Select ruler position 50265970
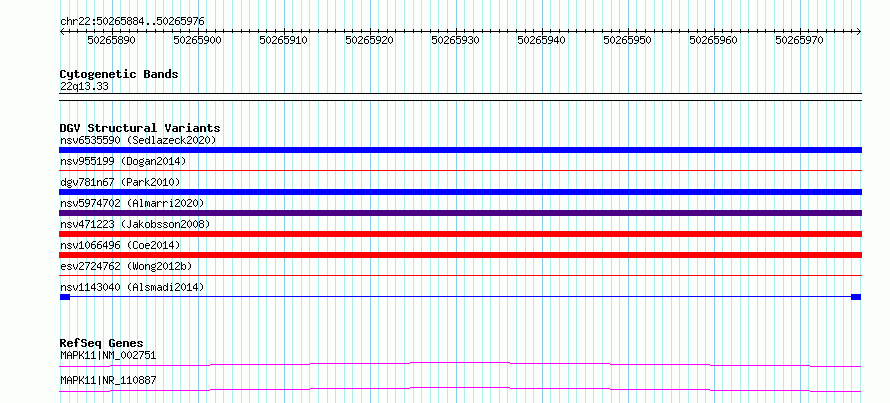Screen dimensions: 890x403 click(800, 41)
